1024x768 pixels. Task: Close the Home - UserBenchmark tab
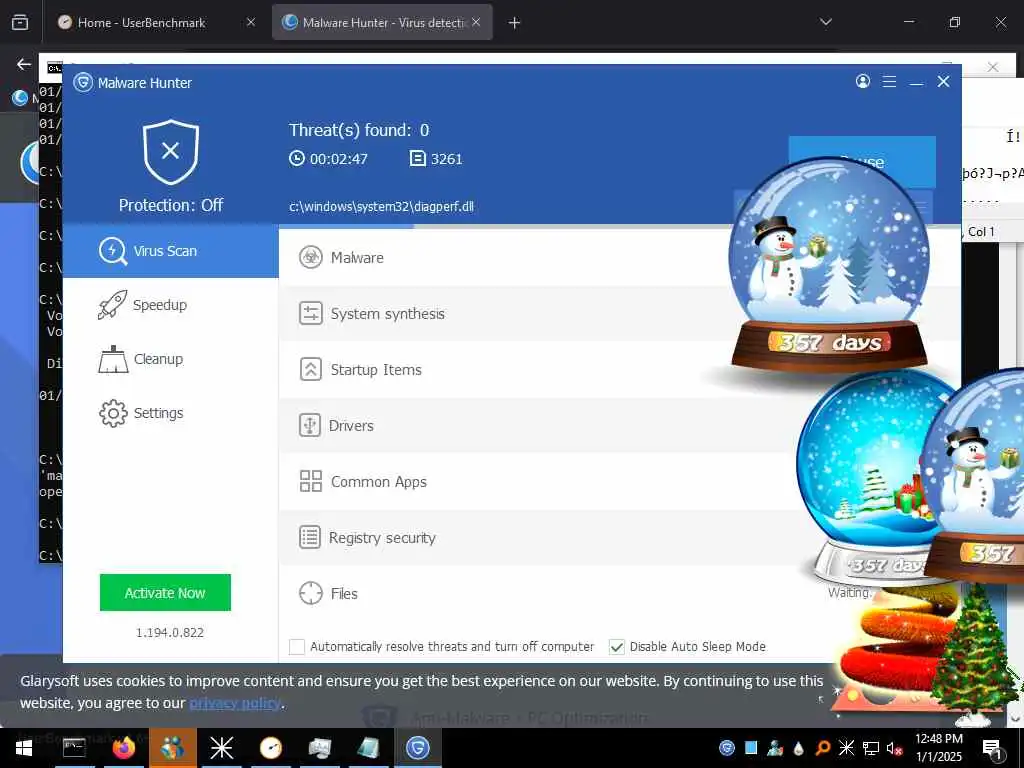(x=251, y=22)
